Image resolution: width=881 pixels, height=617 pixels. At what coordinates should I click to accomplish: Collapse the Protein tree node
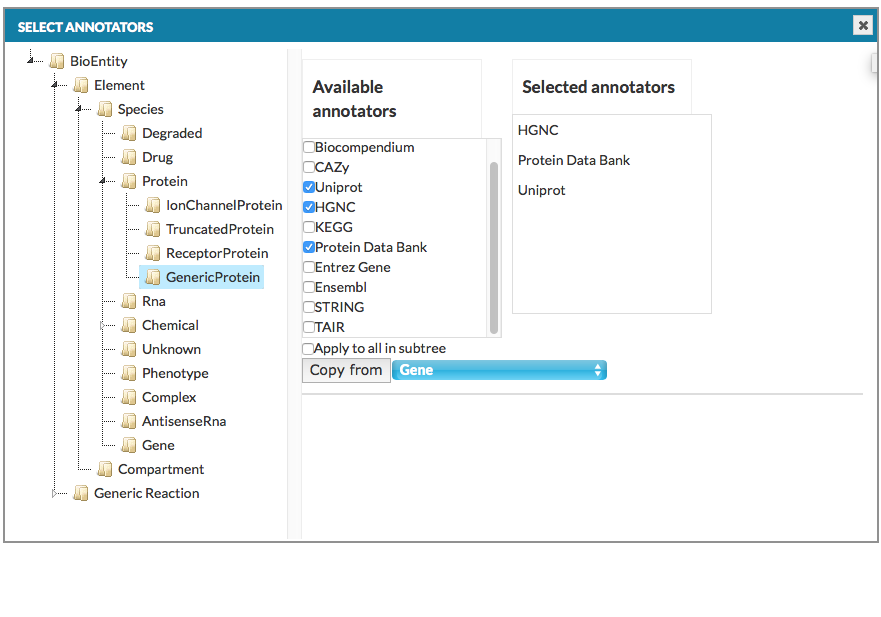click(x=103, y=181)
